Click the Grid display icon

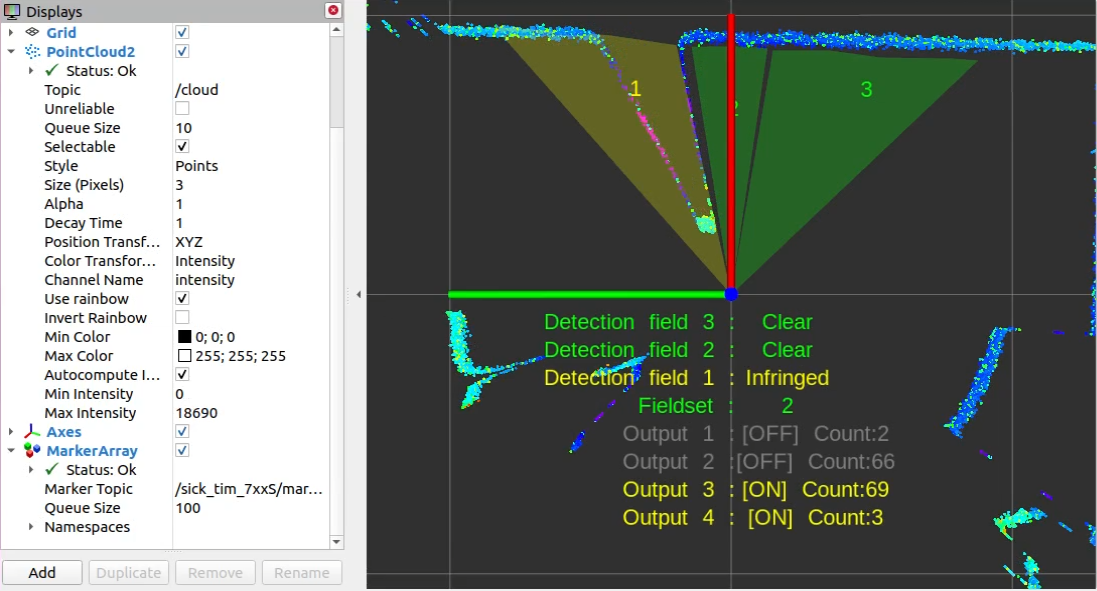pos(34,32)
